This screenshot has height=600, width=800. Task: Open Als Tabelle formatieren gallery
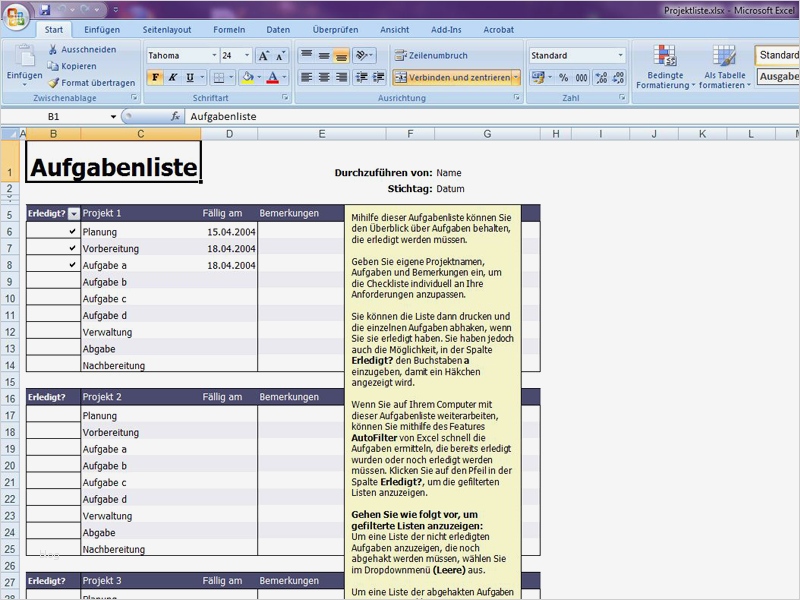point(724,67)
